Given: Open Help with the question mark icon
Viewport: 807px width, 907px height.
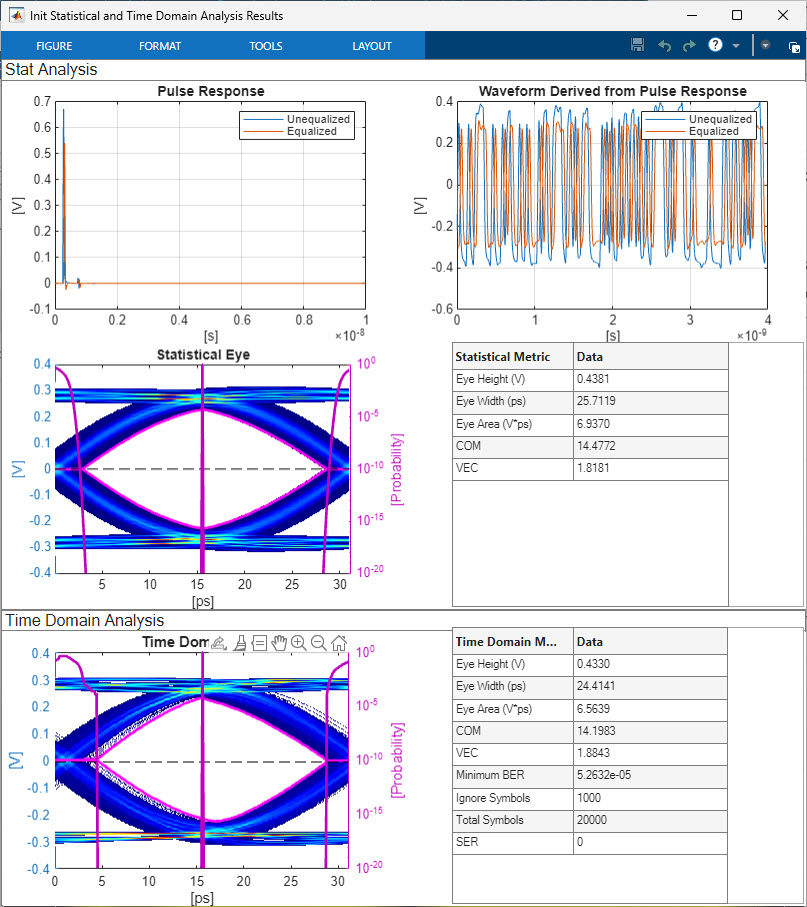Looking at the screenshot, I should tap(715, 45).
